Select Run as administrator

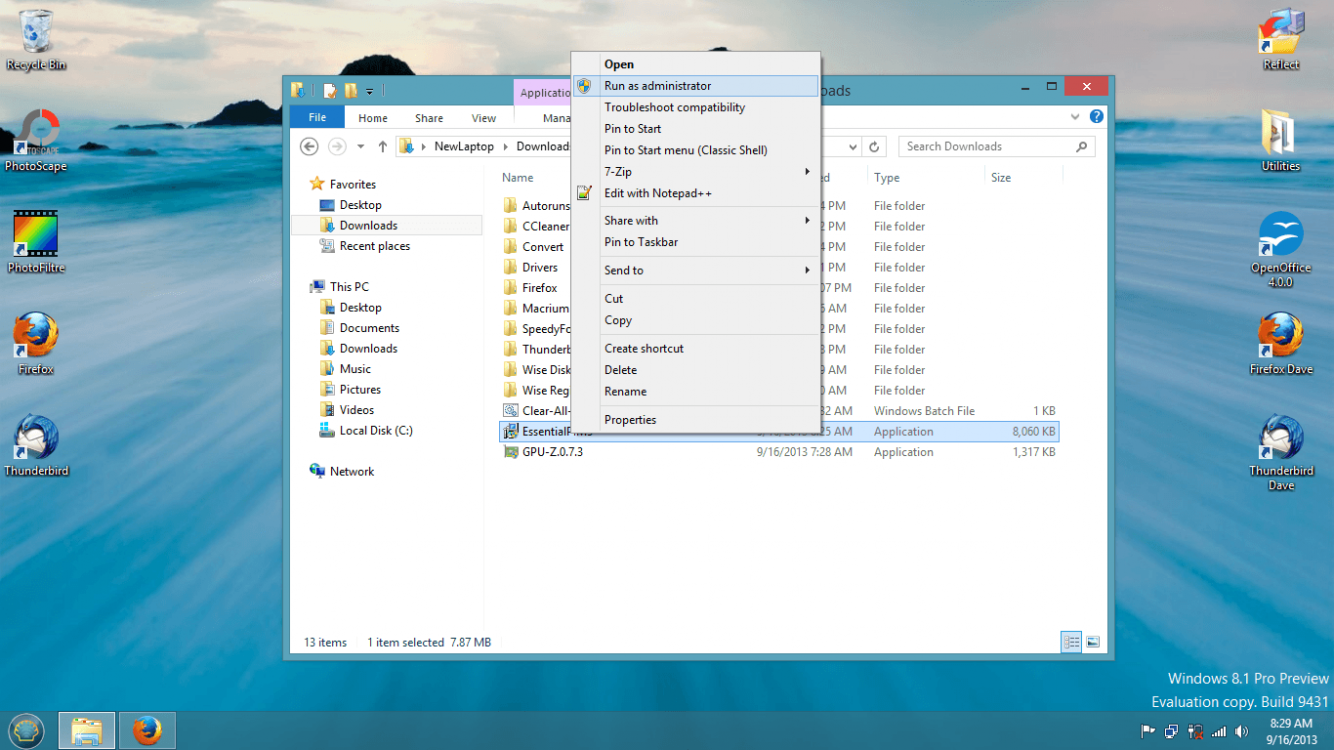point(695,86)
